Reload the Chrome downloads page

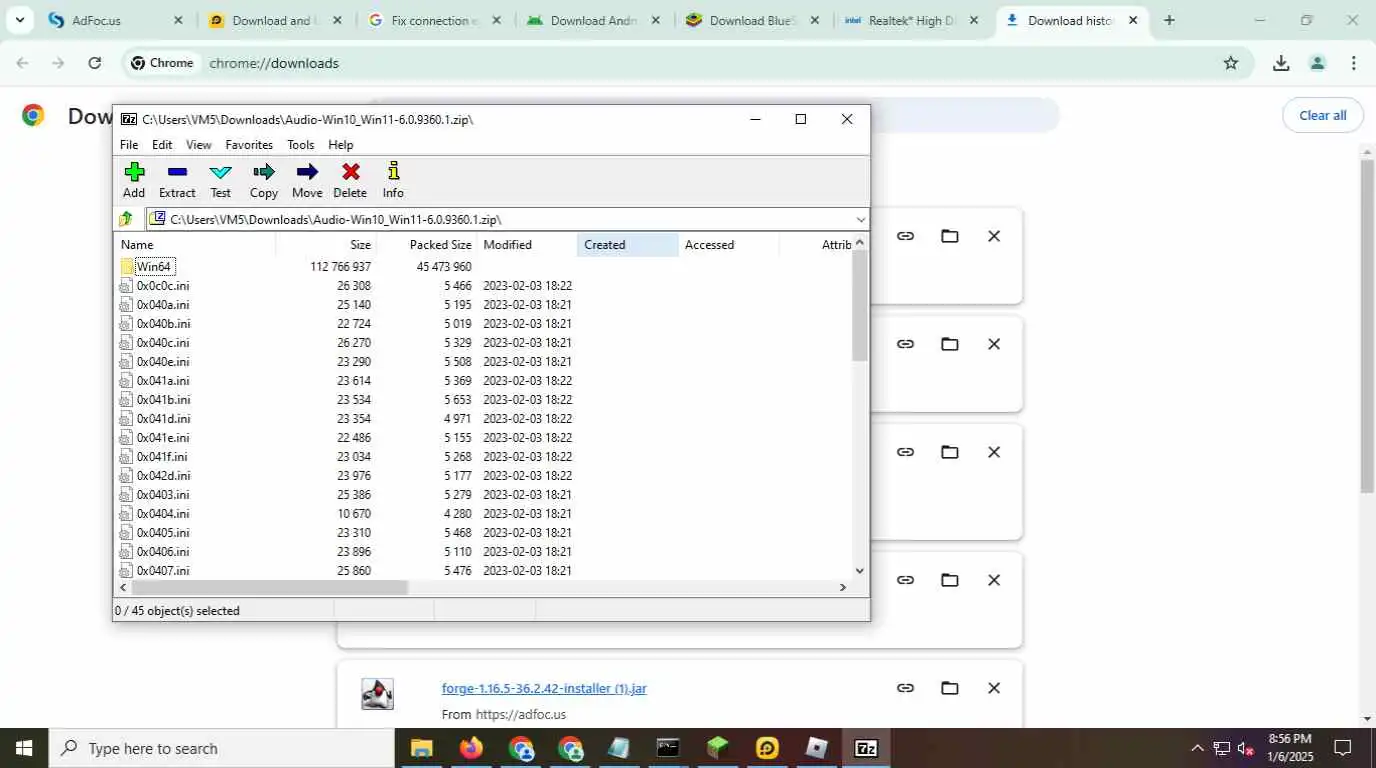click(x=94, y=63)
